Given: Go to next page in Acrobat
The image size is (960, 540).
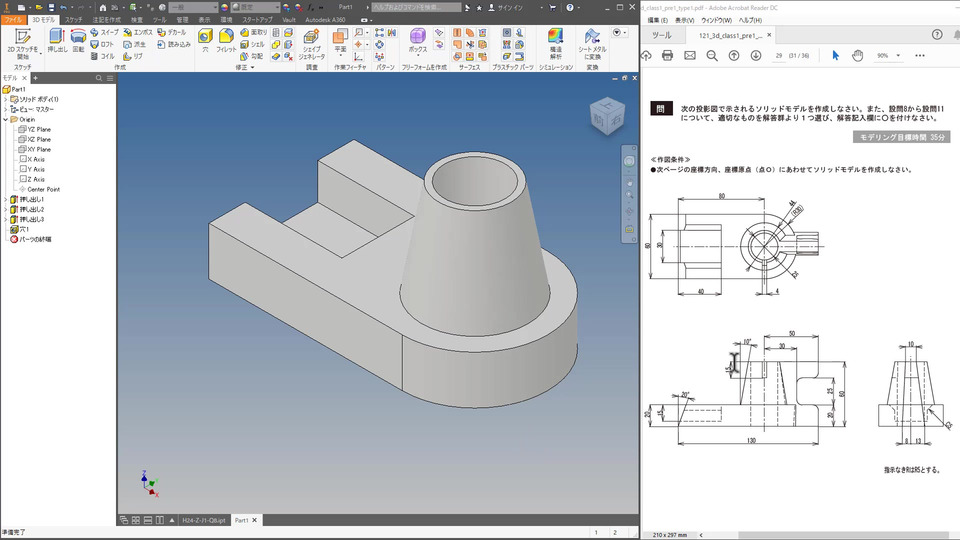Looking at the screenshot, I should tap(756, 56).
